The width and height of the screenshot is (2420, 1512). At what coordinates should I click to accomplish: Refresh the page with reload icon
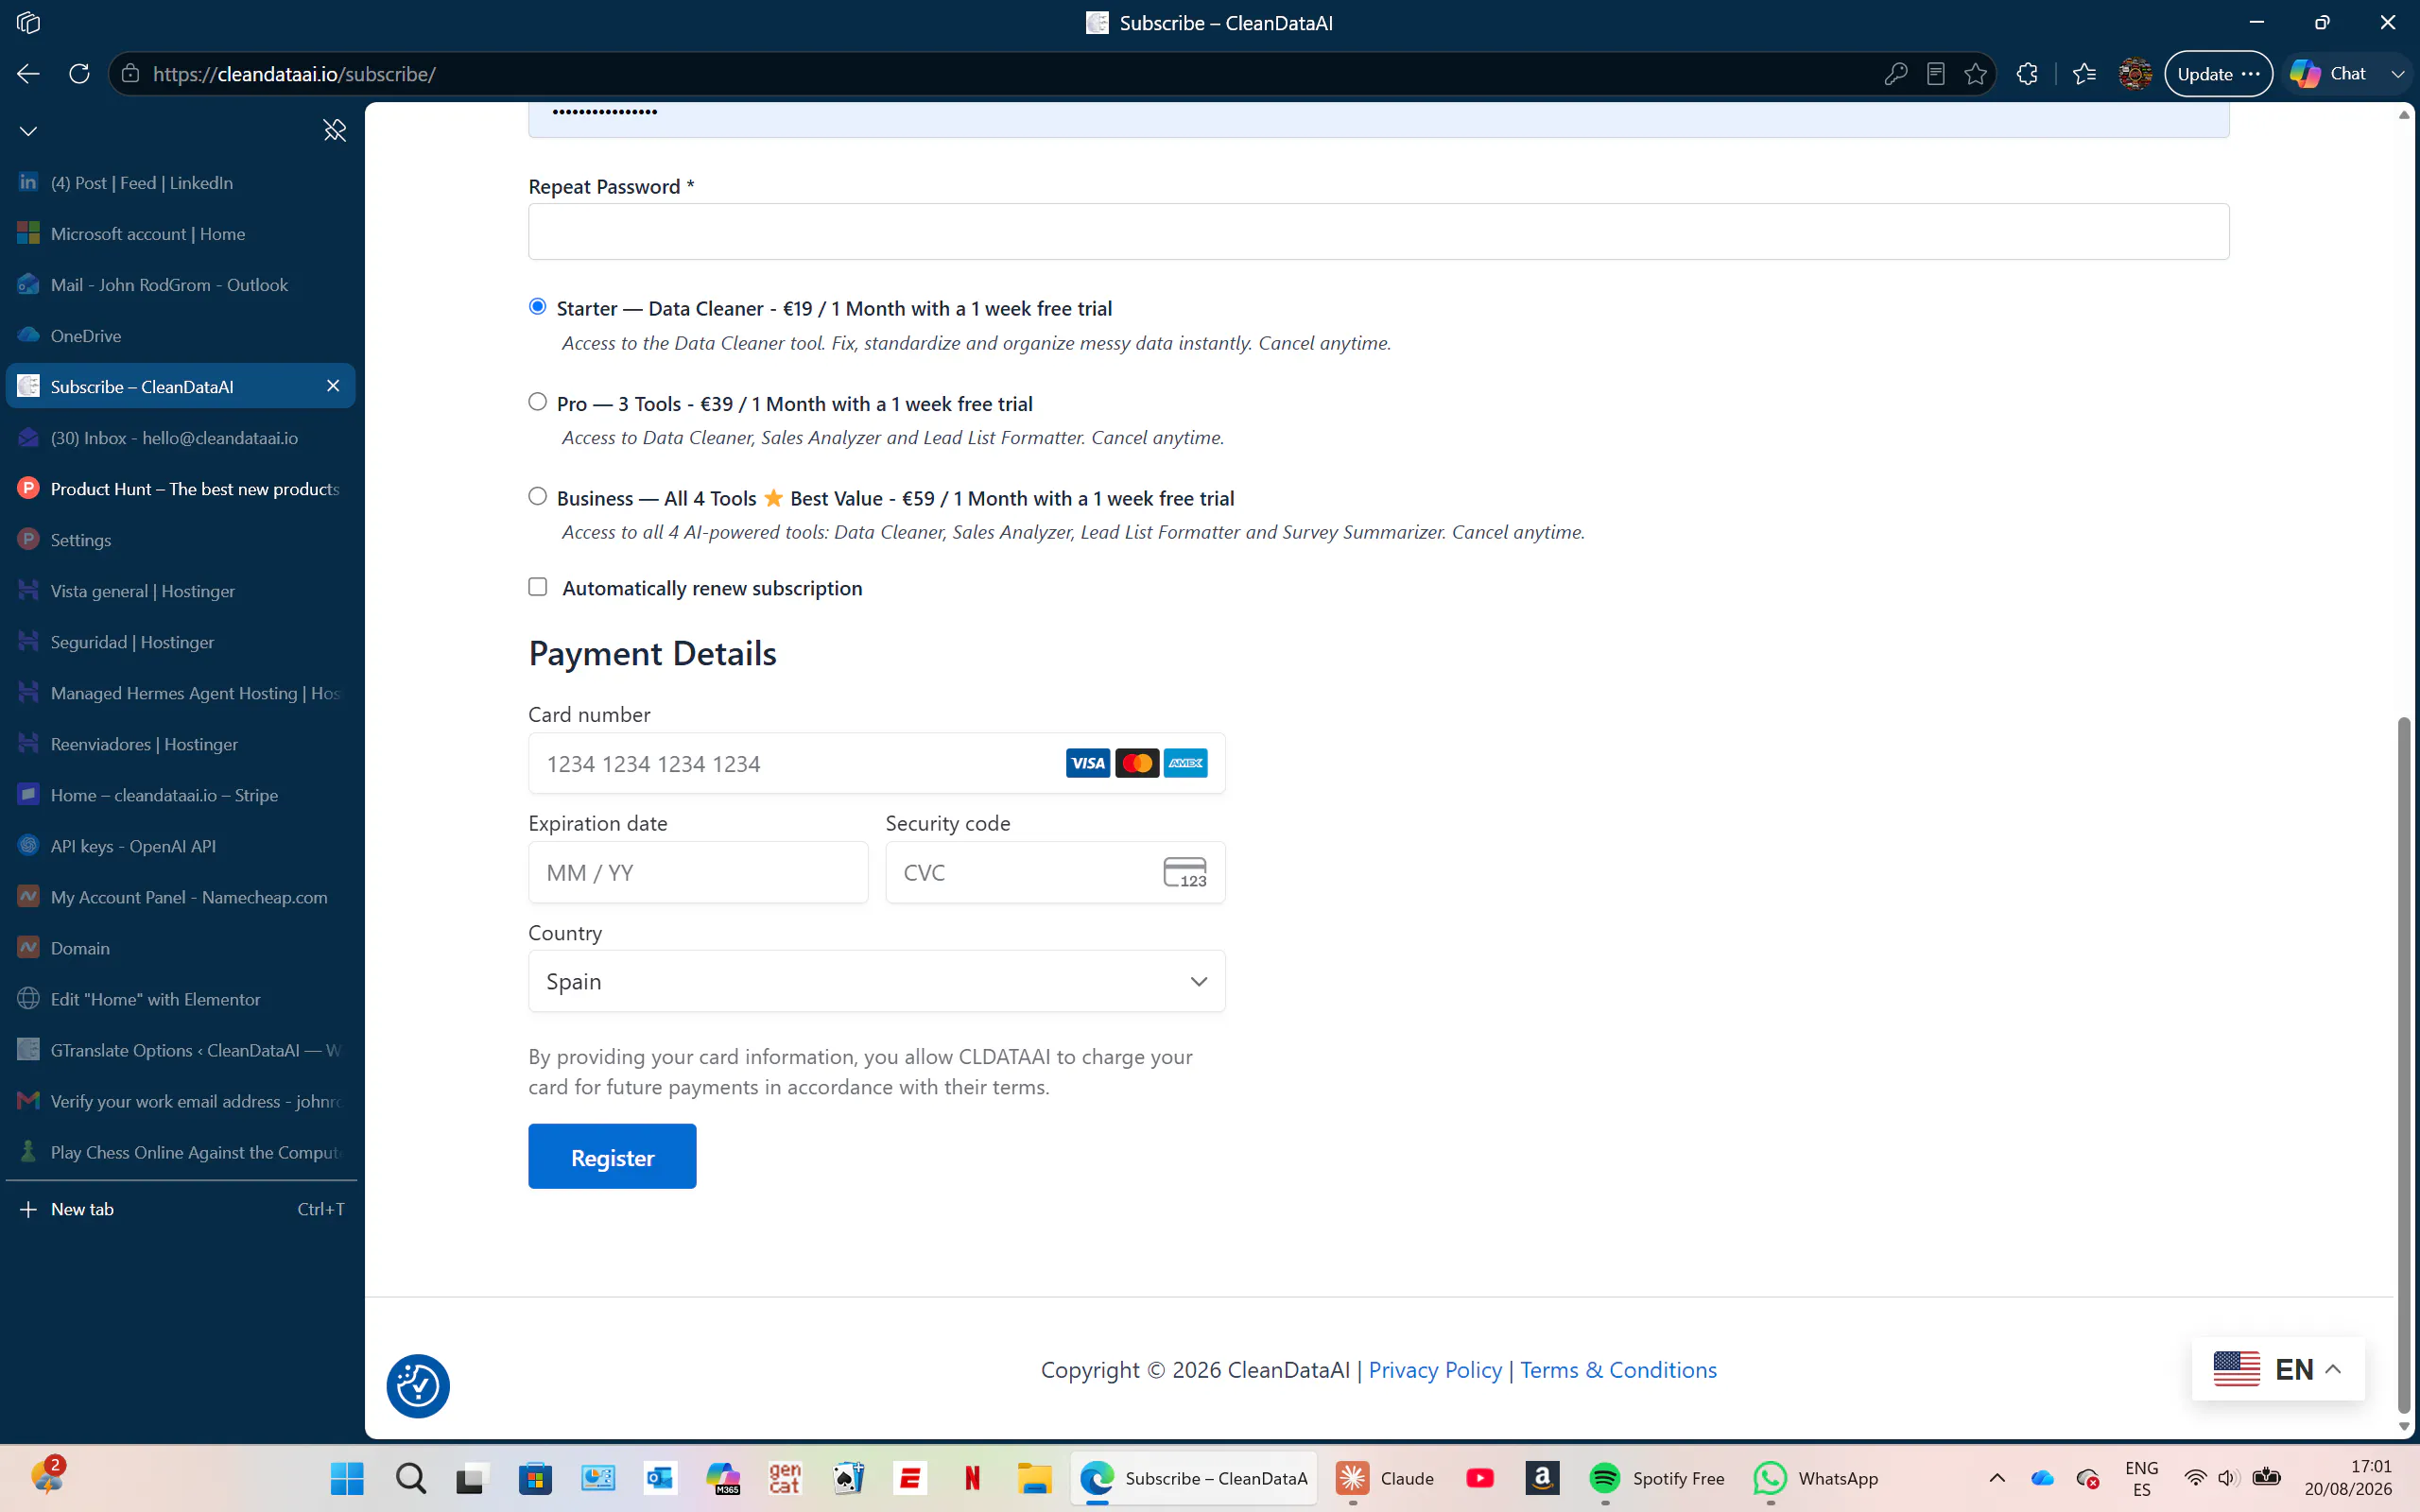[79, 74]
